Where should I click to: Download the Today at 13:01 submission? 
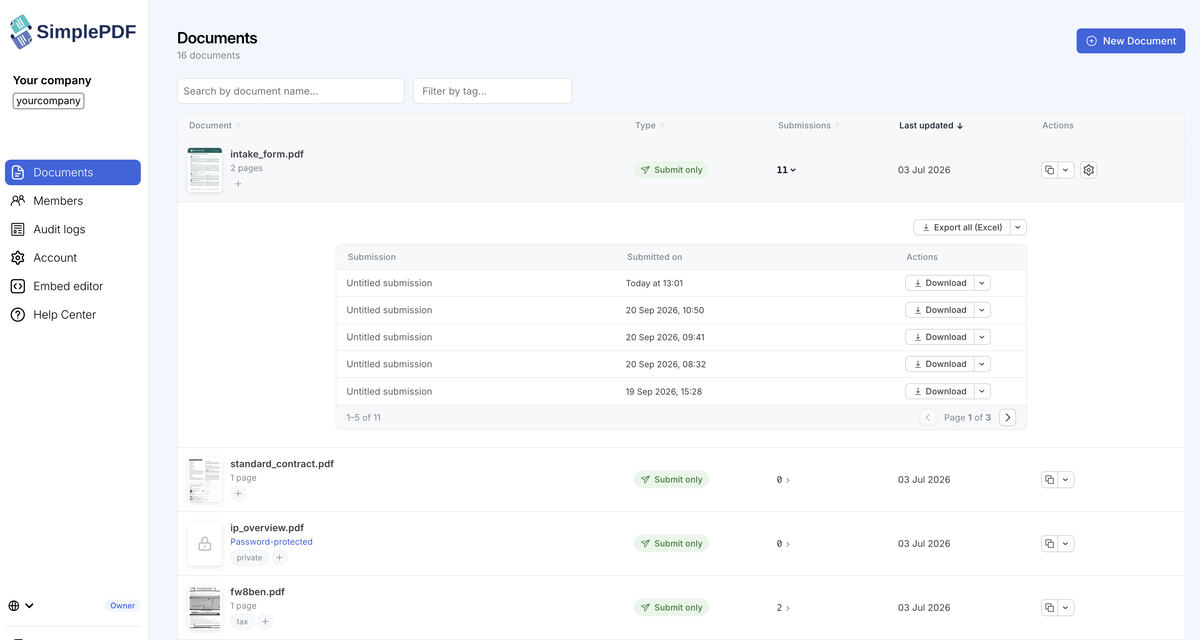click(940, 283)
